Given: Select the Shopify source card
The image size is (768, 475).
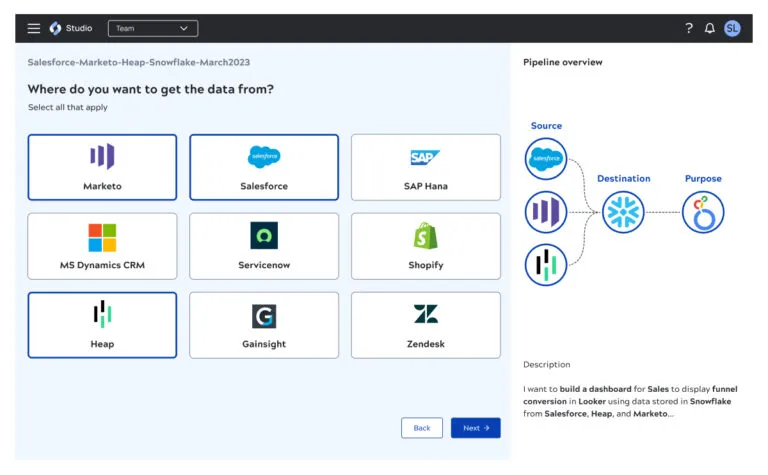Looking at the screenshot, I should pyautogui.click(x=426, y=246).
